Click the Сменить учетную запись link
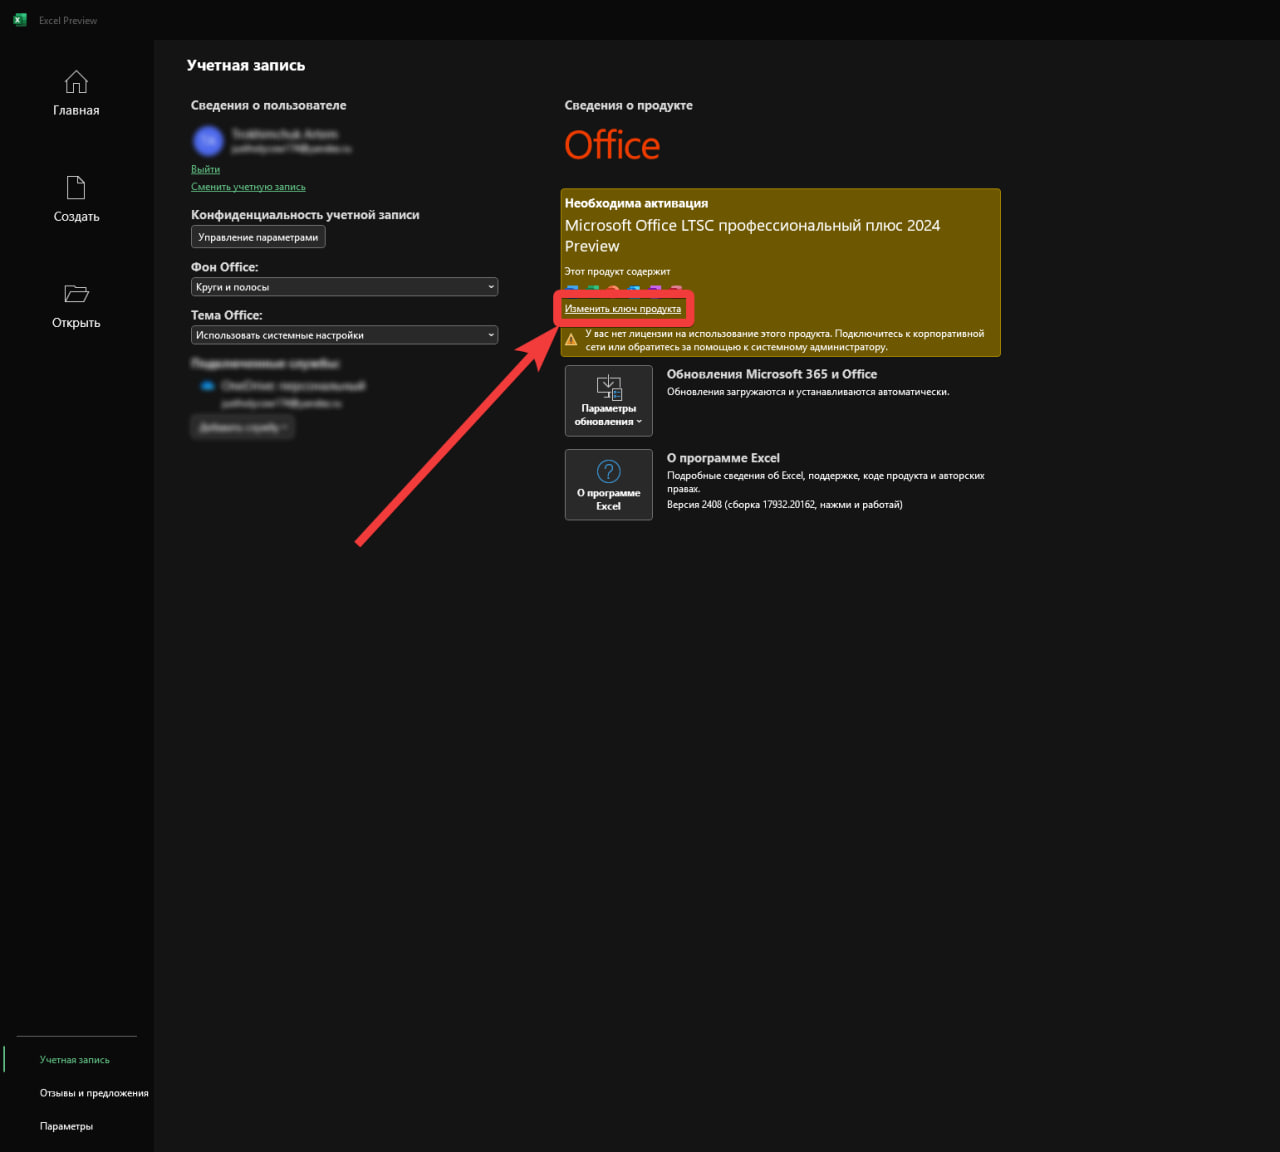1280x1152 pixels. point(248,187)
